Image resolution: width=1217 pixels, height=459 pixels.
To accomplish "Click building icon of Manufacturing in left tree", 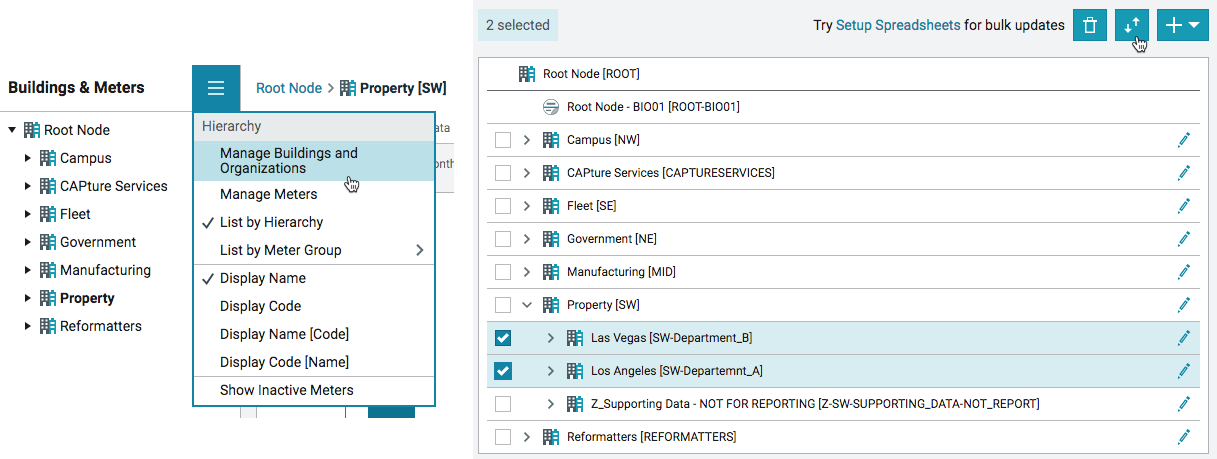I will [48, 270].
